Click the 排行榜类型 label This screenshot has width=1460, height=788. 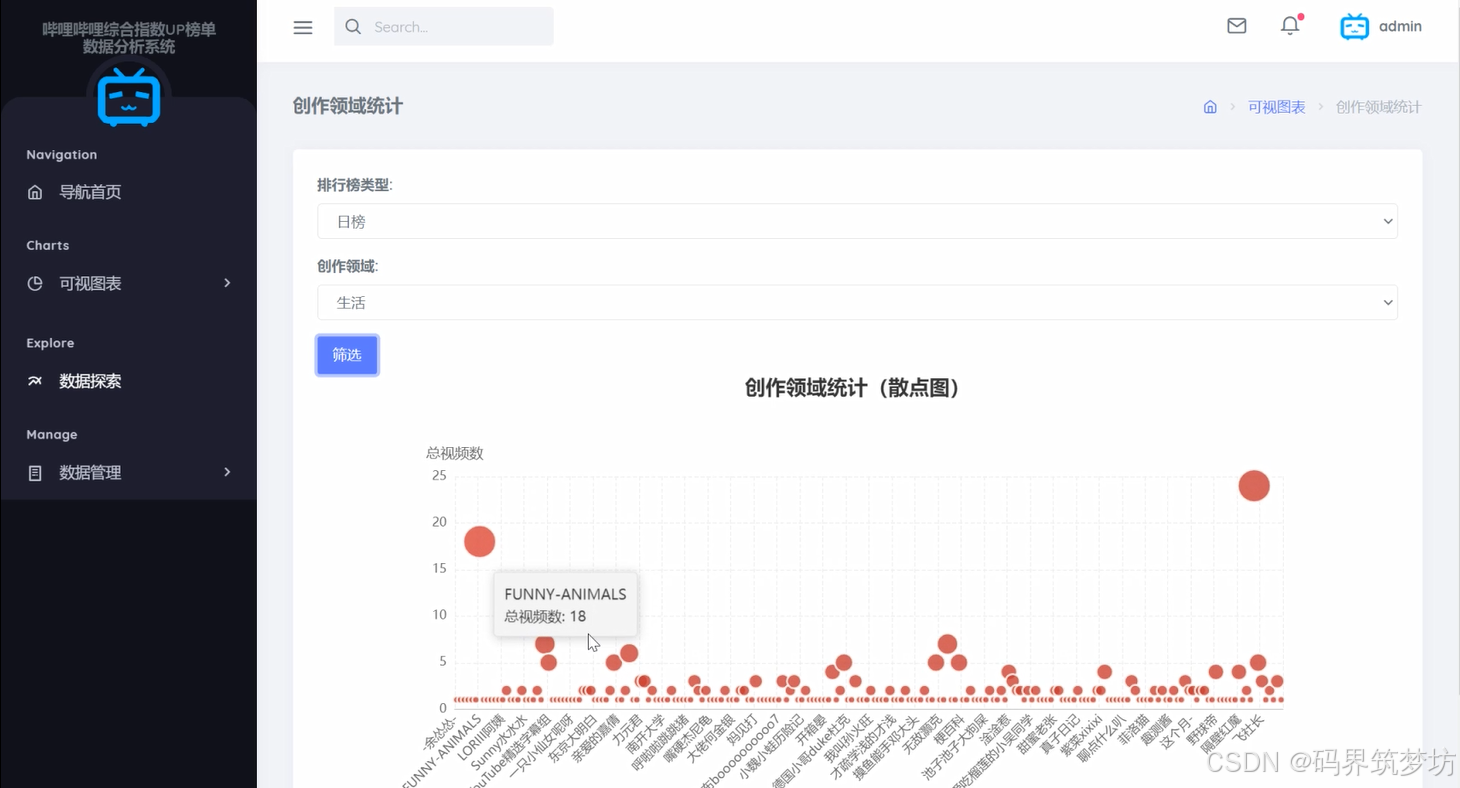click(x=355, y=185)
